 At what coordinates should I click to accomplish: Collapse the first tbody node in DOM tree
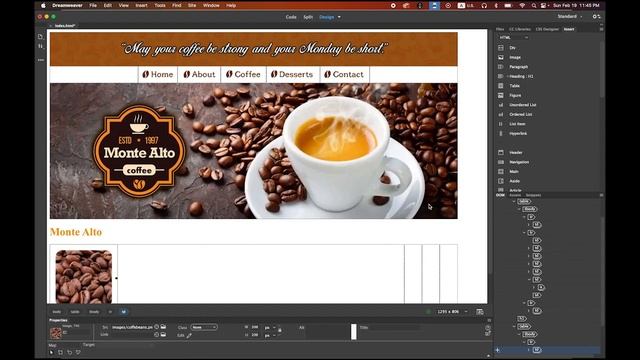coord(520,209)
